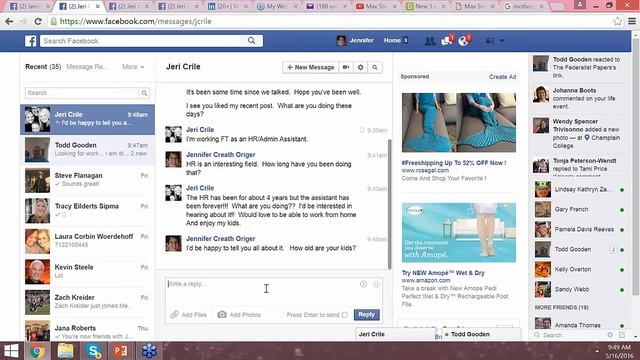Switch to the YouTube Max St... browser tab
Image resolution: width=640 pixels, height=360 pixels.
click(375, 6)
